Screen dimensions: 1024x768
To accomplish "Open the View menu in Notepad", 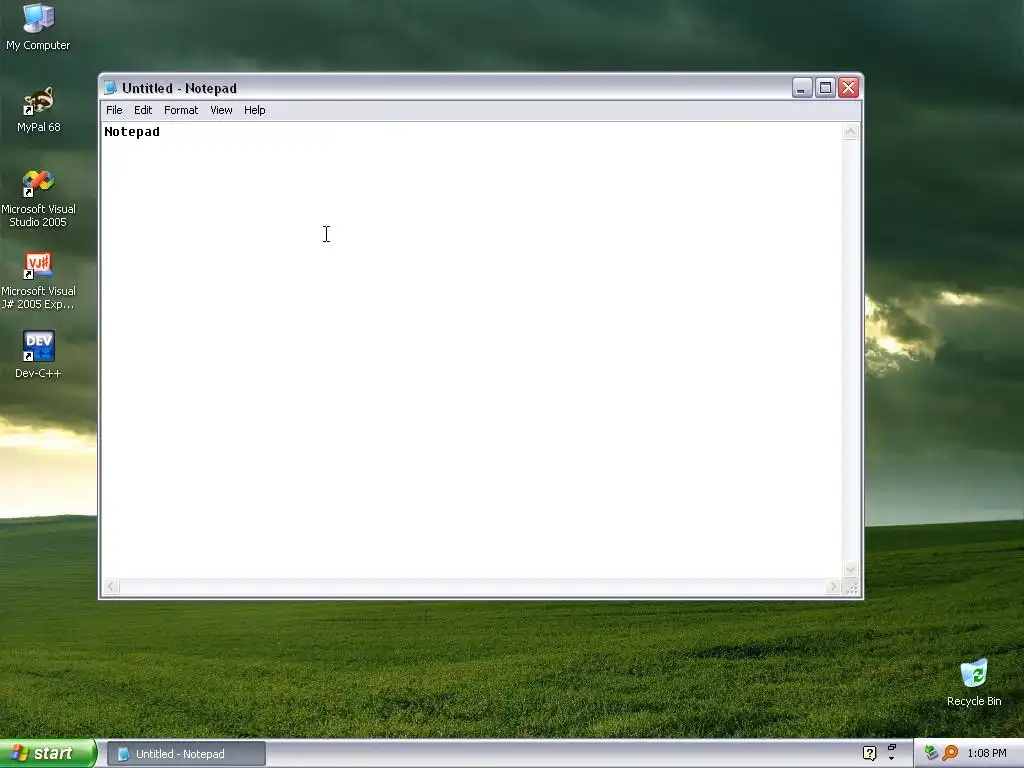I will tap(221, 110).
